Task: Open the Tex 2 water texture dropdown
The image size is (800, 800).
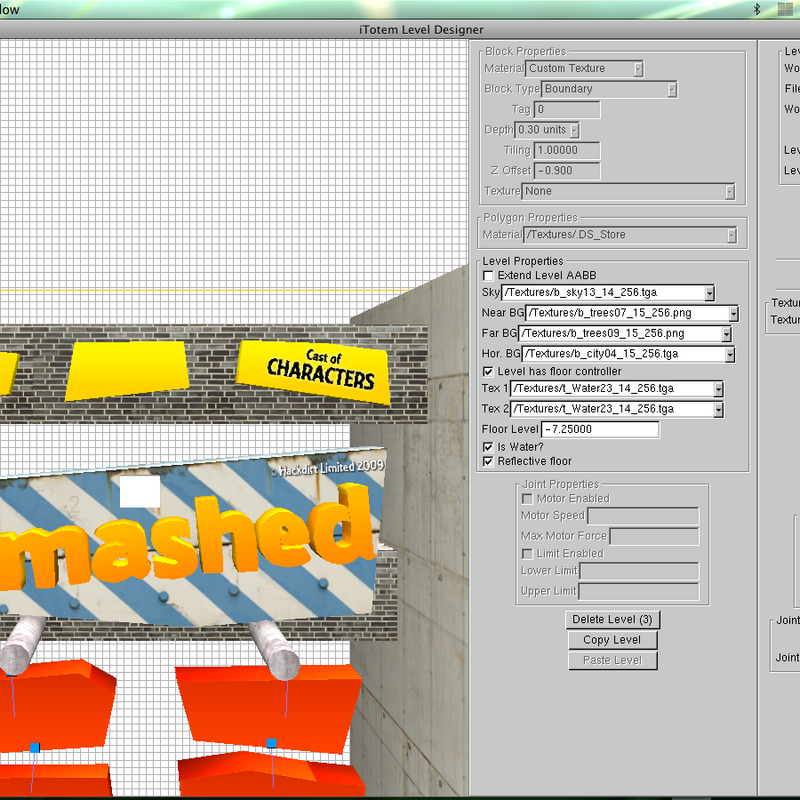Action: (x=616, y=409)
